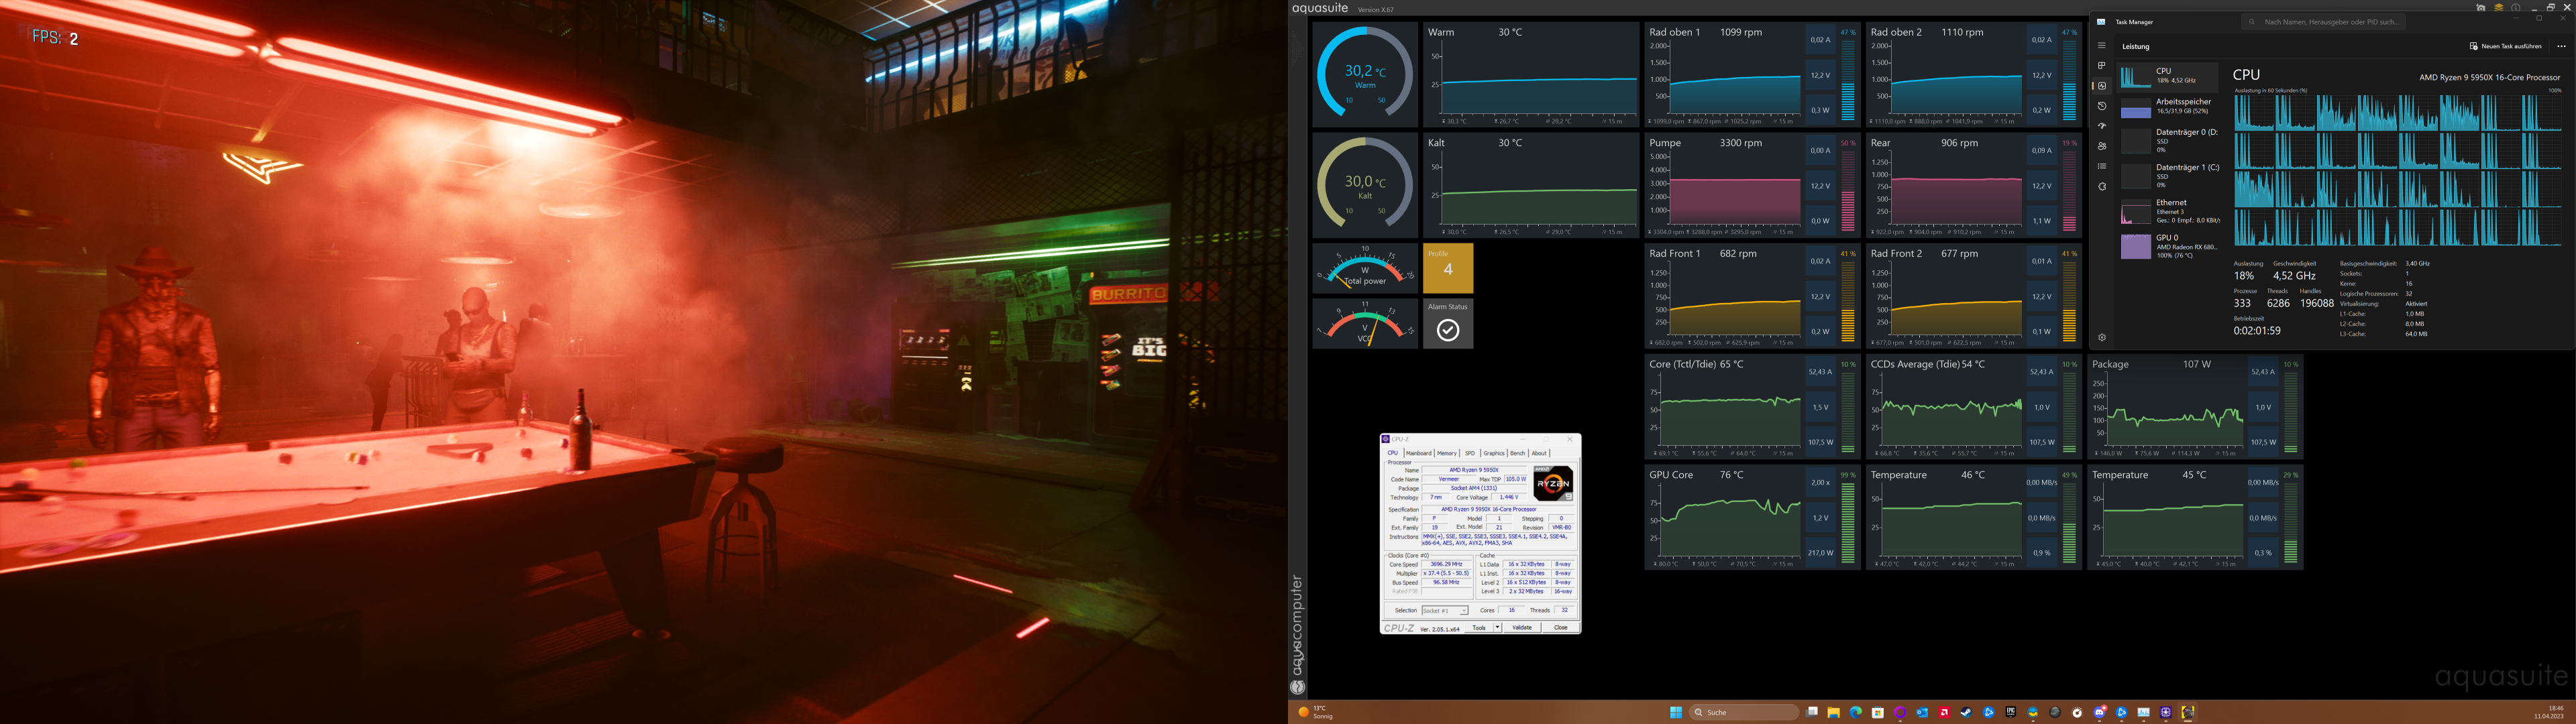Viewport: 2576px width, 724px height.
Task: Select Profile 4 in aquasuite
Action: pyautogui.click(x=1448, y=267)
